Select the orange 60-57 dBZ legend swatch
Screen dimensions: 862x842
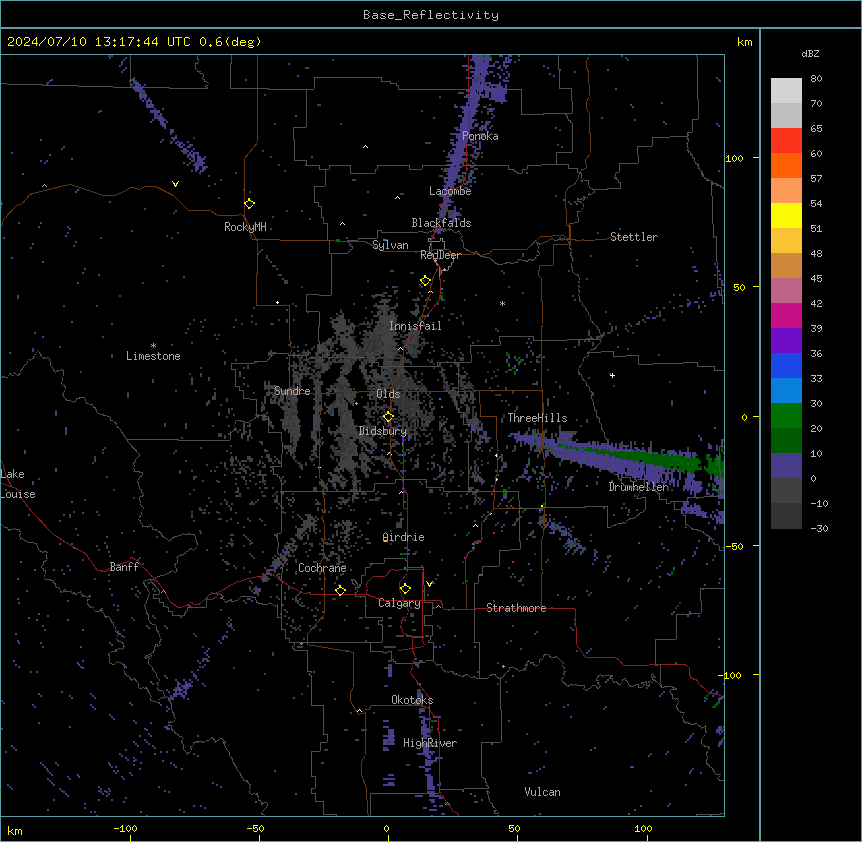click(786, 165)
